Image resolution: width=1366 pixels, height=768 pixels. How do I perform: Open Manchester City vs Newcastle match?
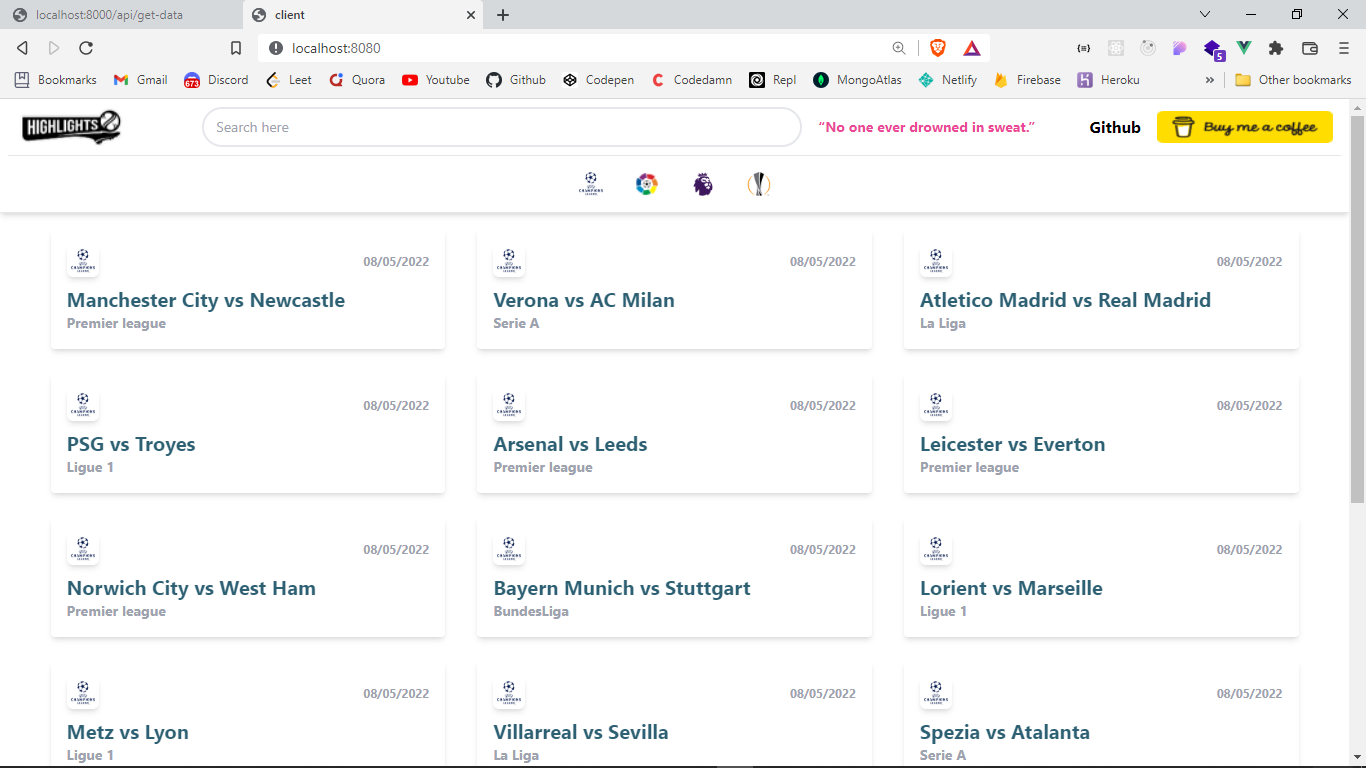[248, 290]
